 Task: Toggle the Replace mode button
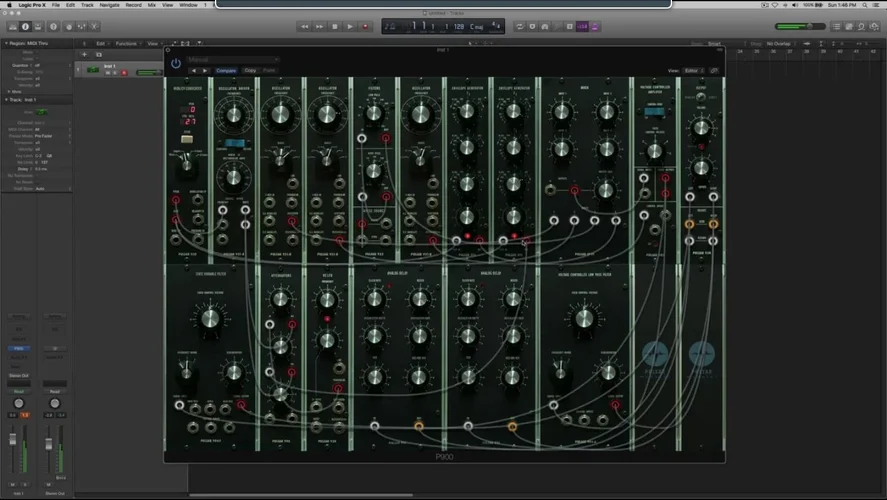[x=532, y=27]
